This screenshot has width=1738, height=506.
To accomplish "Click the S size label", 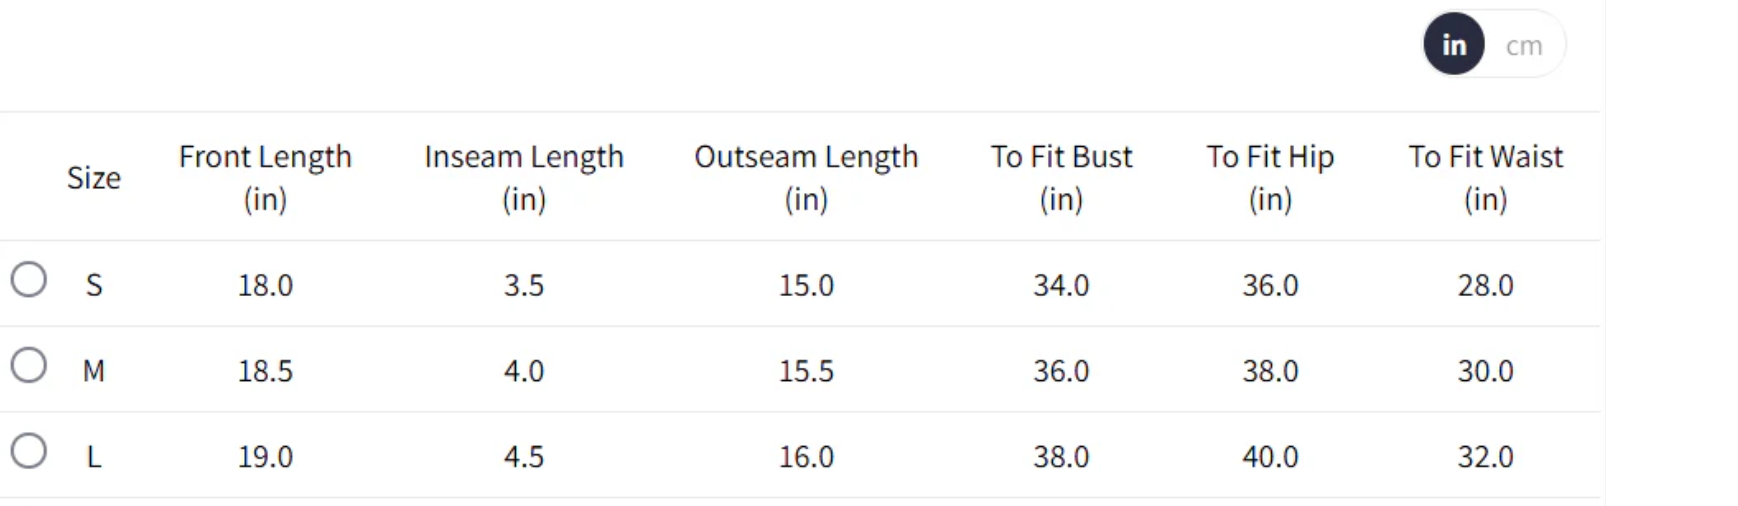I will 94,285.
